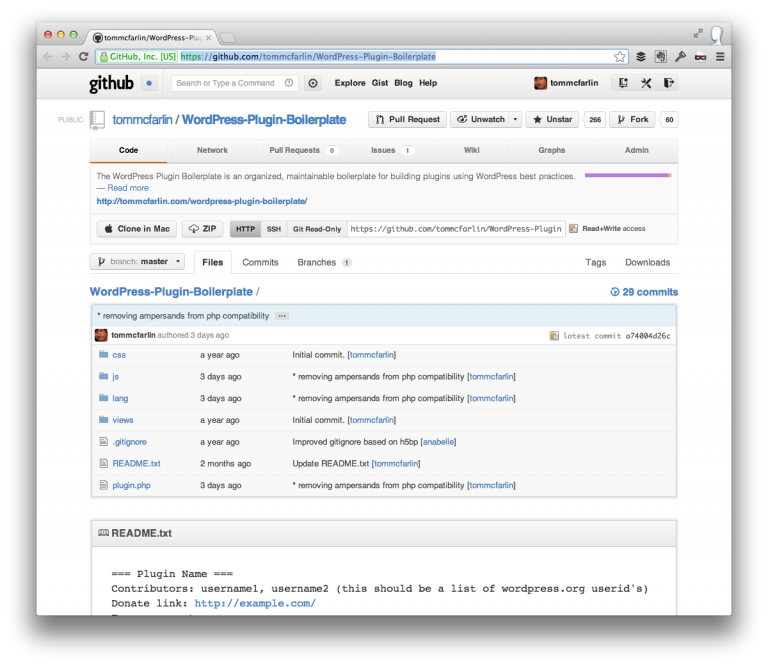Open the Chrome menu icon
Screen dimensions: 768x666
tap(720, 57)
